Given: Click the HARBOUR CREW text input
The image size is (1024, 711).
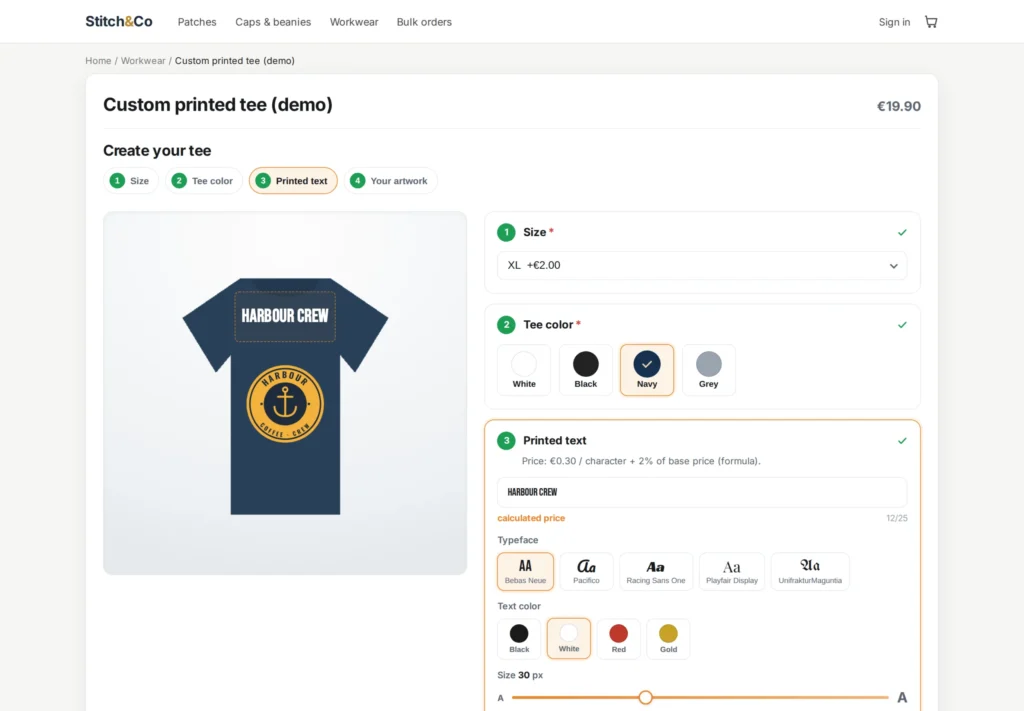Looking at the screenshot, I should point(702,492).
